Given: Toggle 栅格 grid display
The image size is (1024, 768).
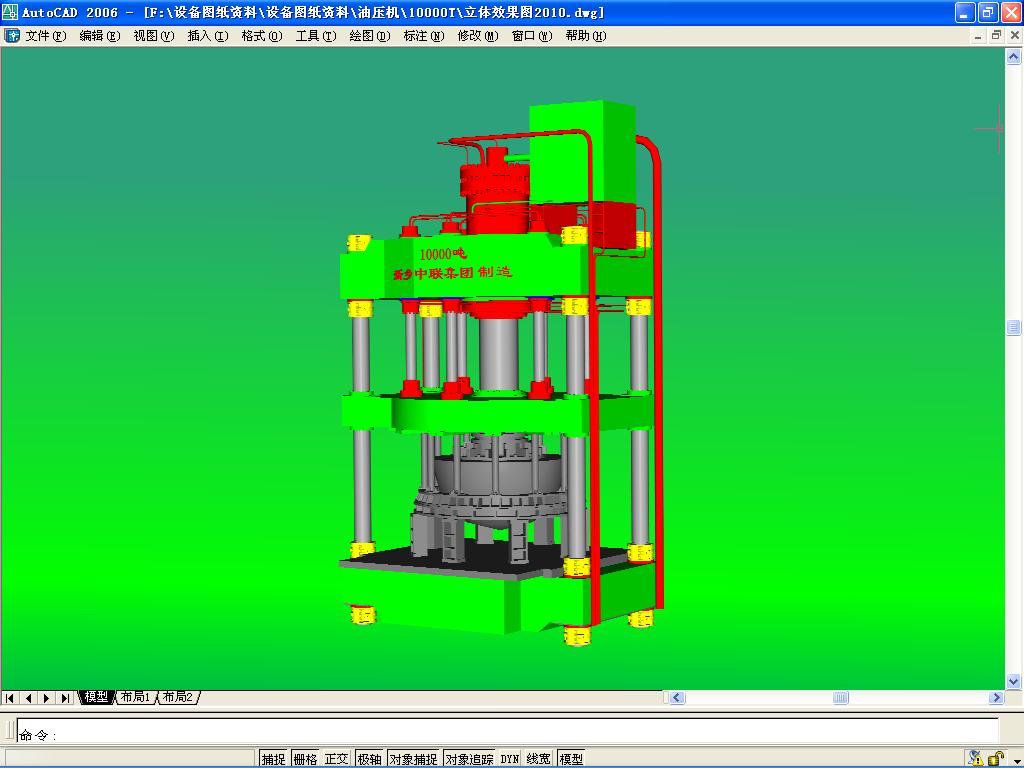Looking at the screenshot, I should pyautogui.click(x=305, y=759).
